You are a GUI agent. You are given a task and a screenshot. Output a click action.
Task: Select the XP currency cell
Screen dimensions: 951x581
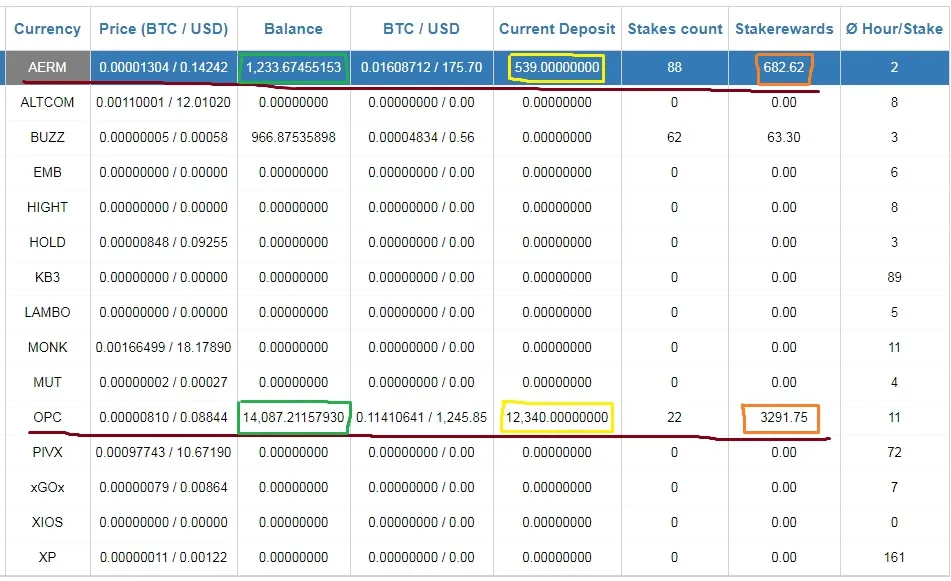(x=47, y=557)
